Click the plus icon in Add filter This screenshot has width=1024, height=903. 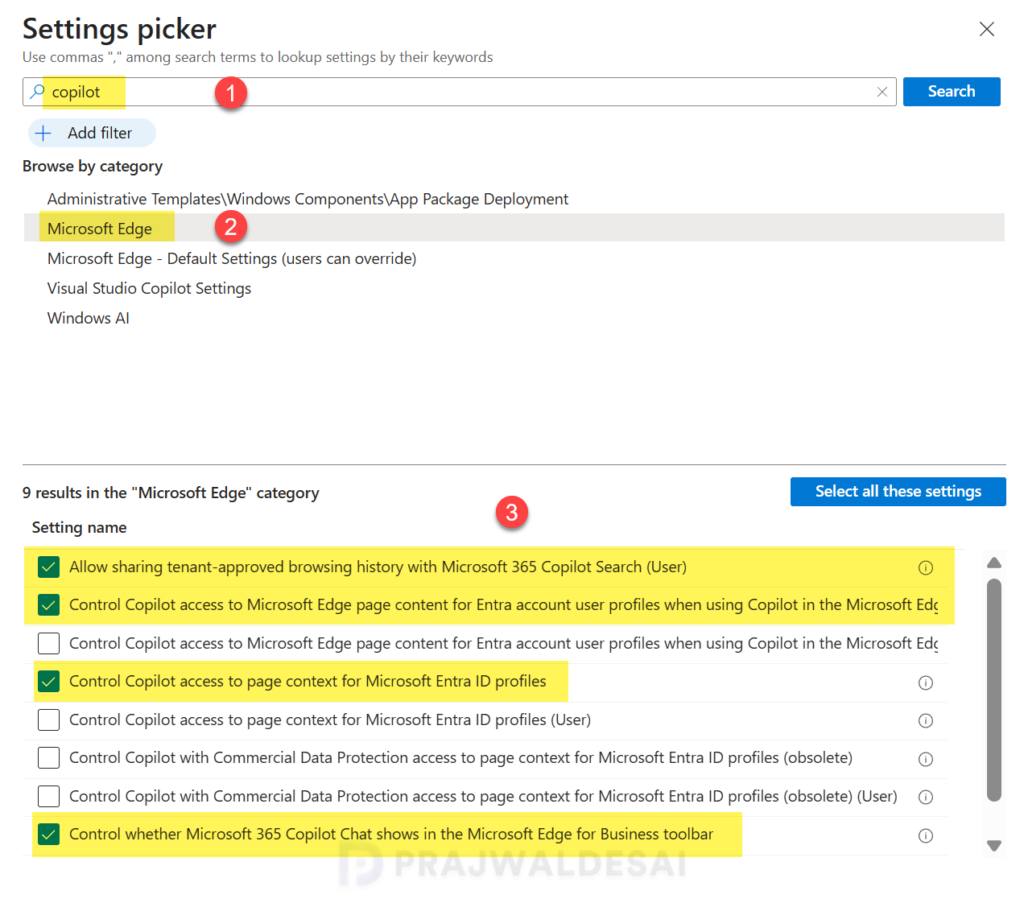tap(43, 133)
